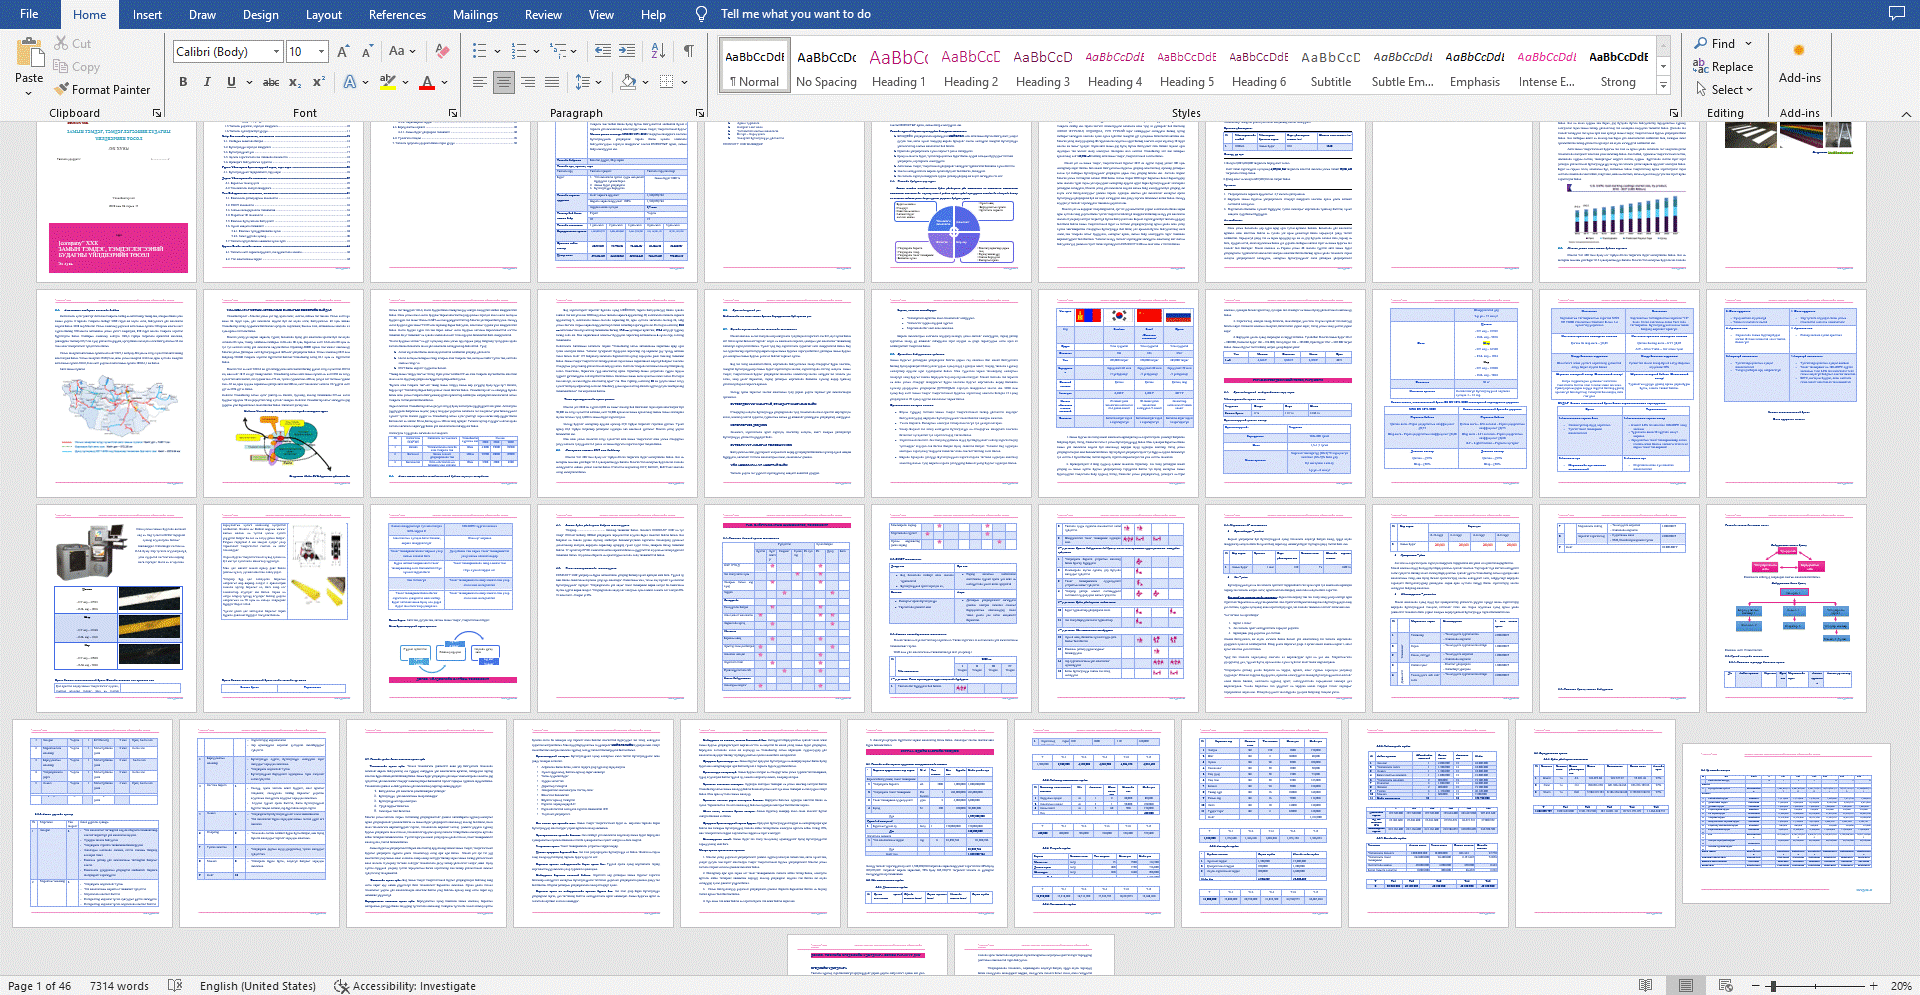
Task: Open the proofing spell check status icon
Action: point(175,986)
